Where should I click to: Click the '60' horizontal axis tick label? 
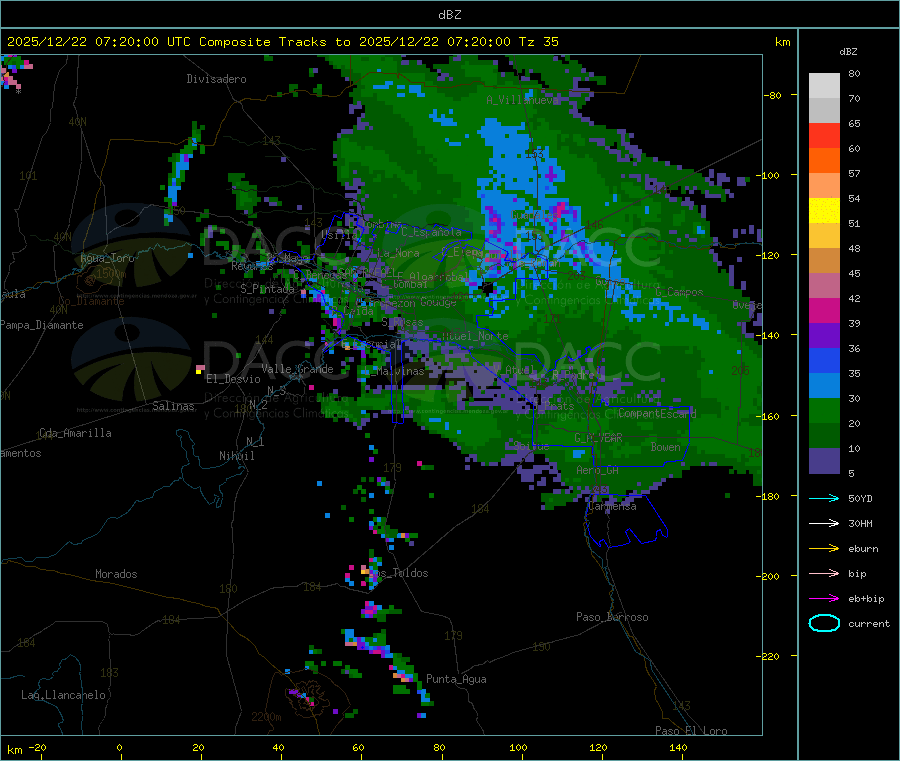[x=358, y=747]
